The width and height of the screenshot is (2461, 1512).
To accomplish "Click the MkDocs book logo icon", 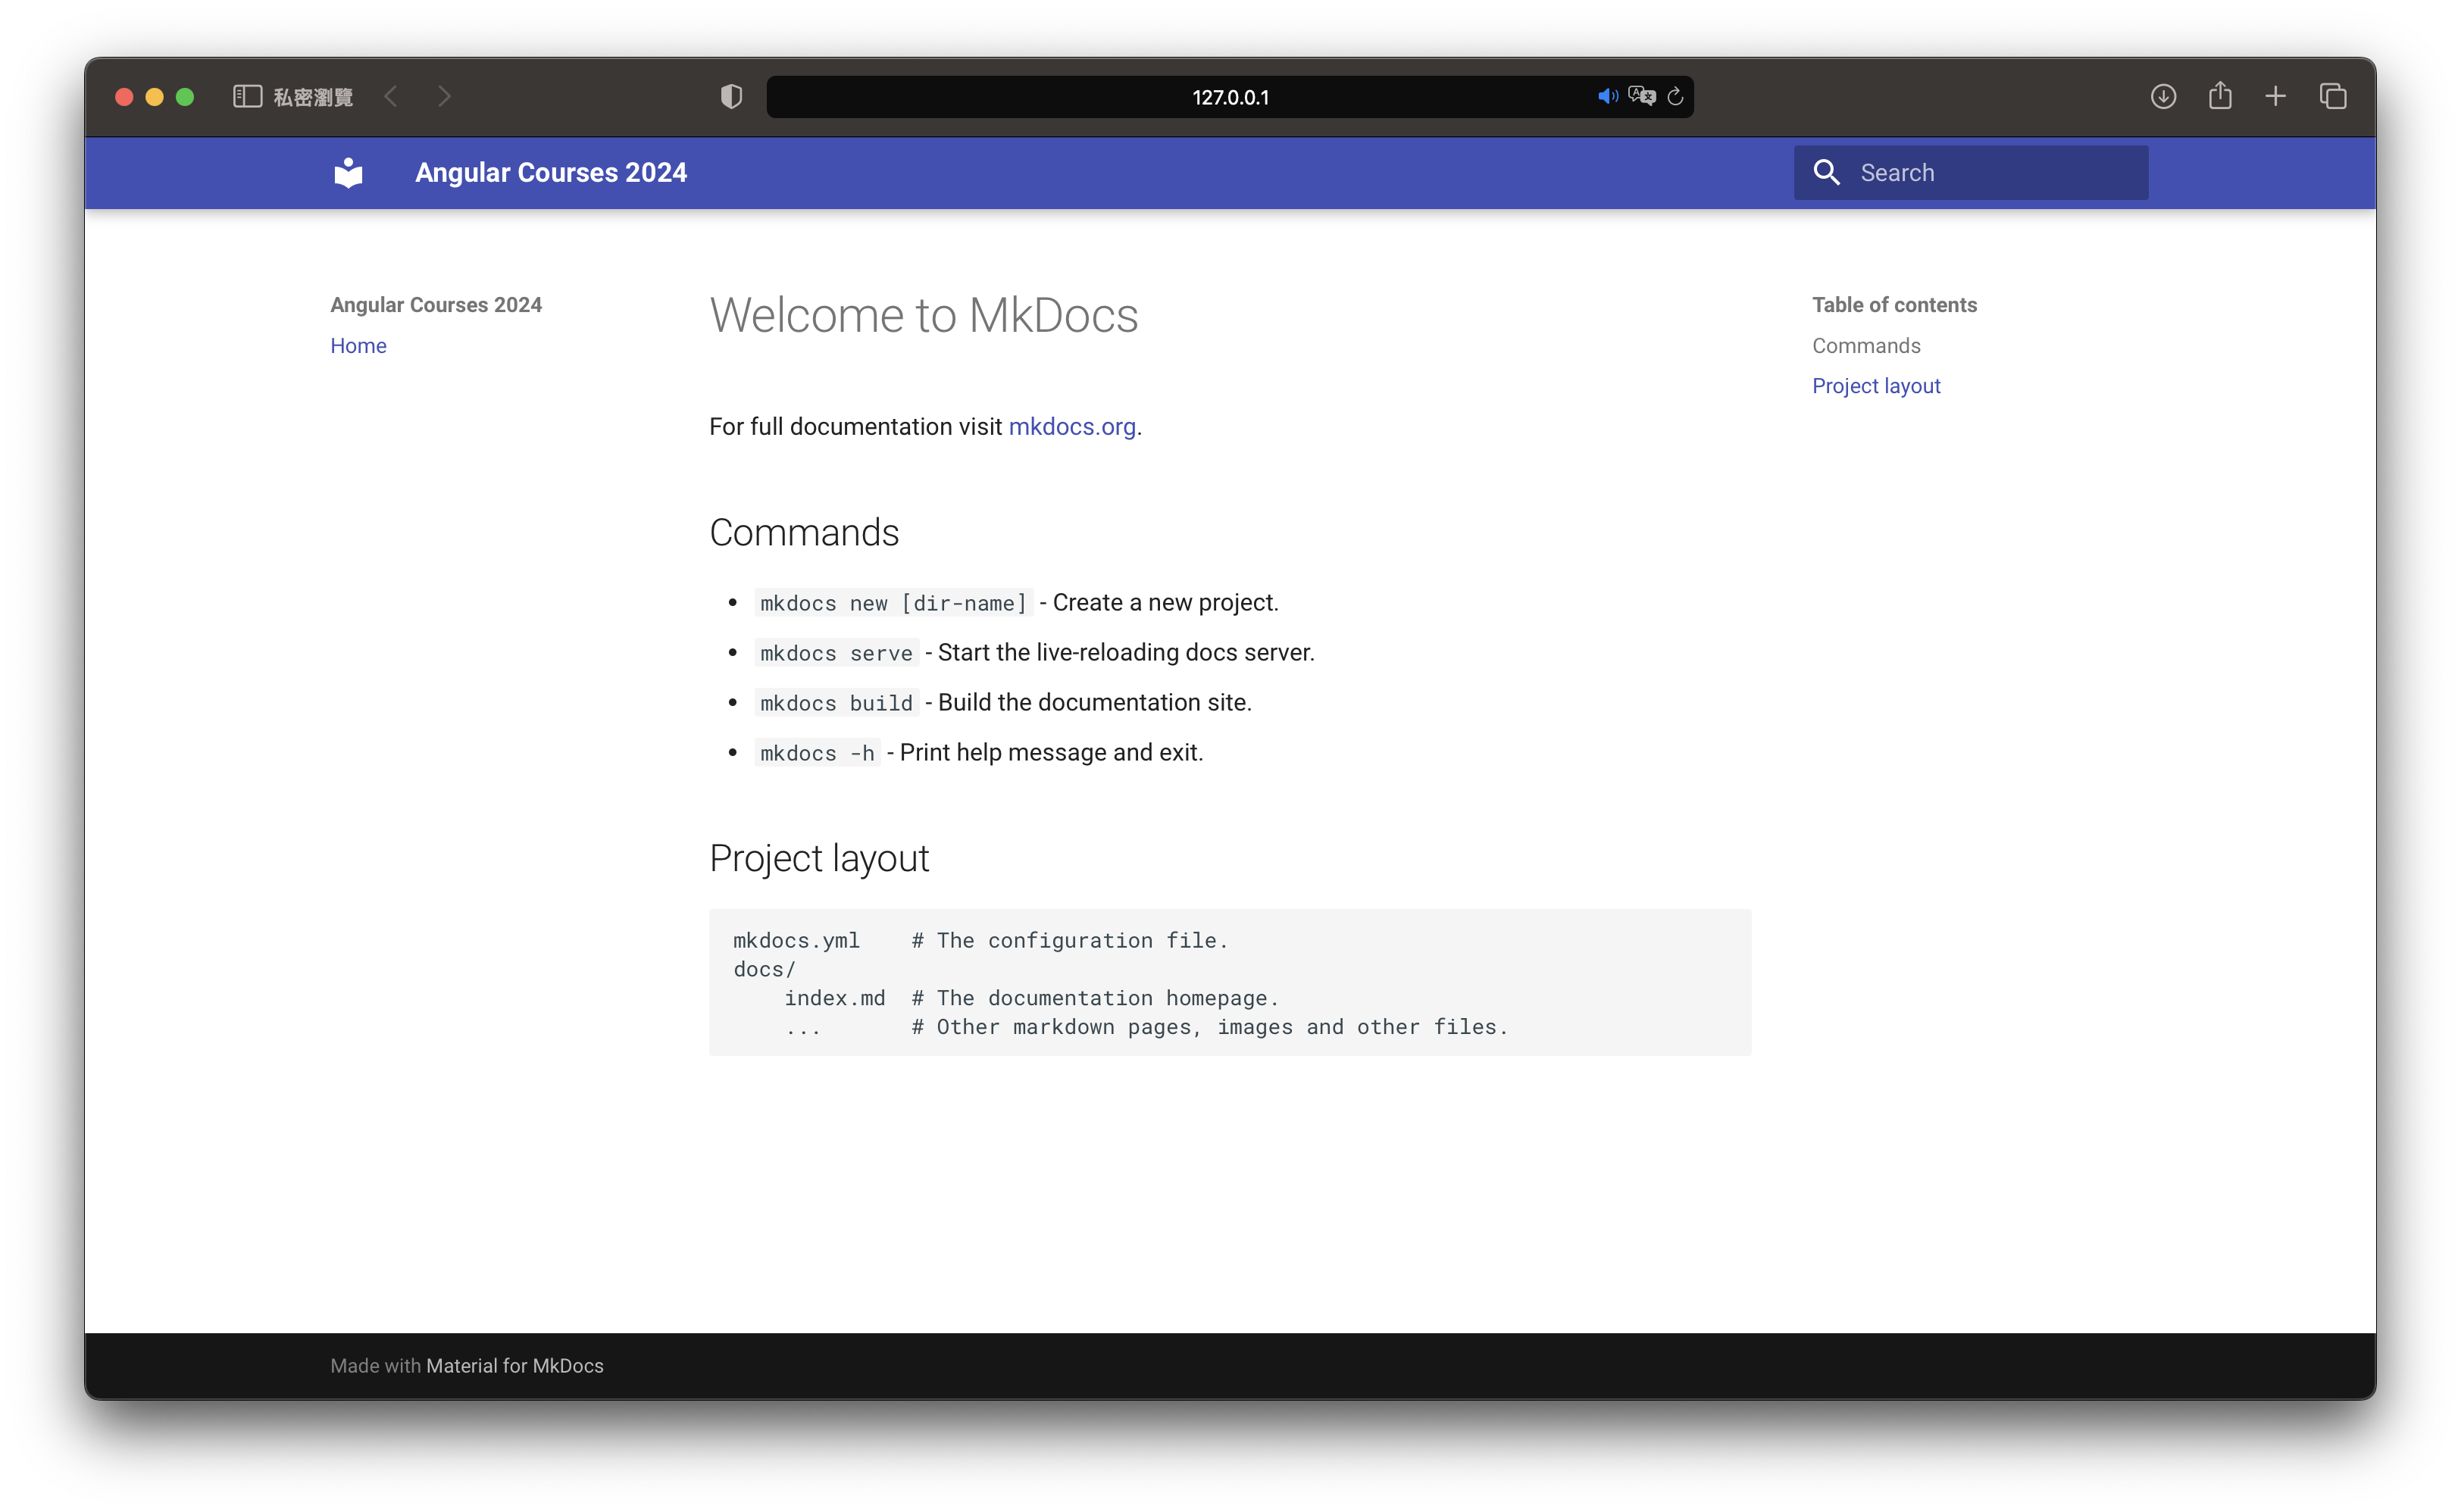I will point(348,173).
